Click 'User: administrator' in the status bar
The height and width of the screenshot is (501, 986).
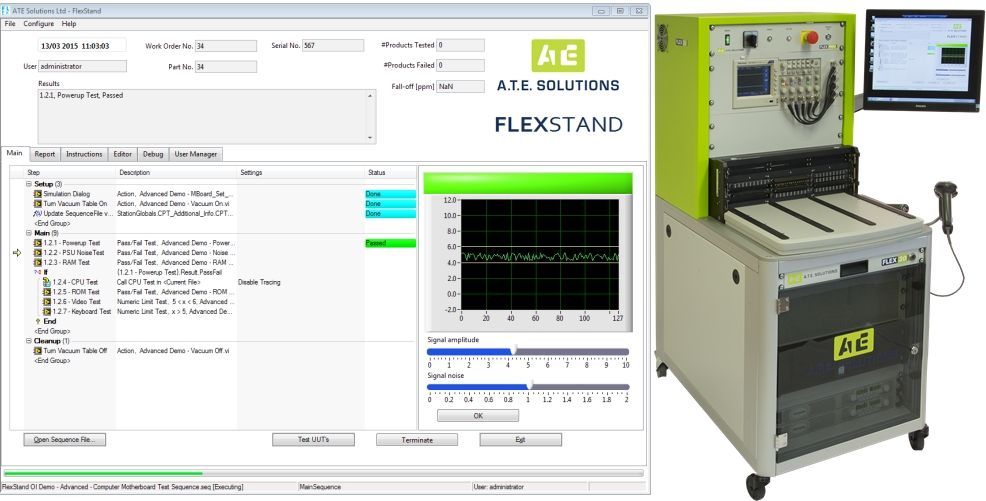499,487
